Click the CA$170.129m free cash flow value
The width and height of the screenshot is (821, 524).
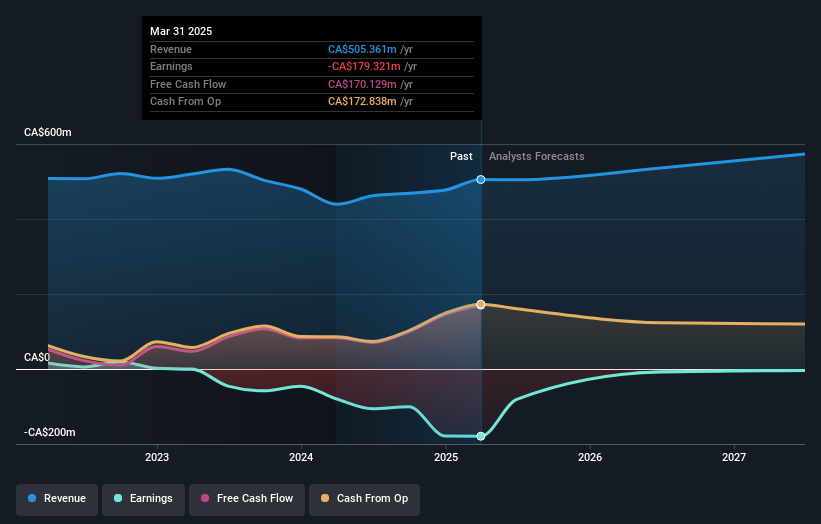362,84
